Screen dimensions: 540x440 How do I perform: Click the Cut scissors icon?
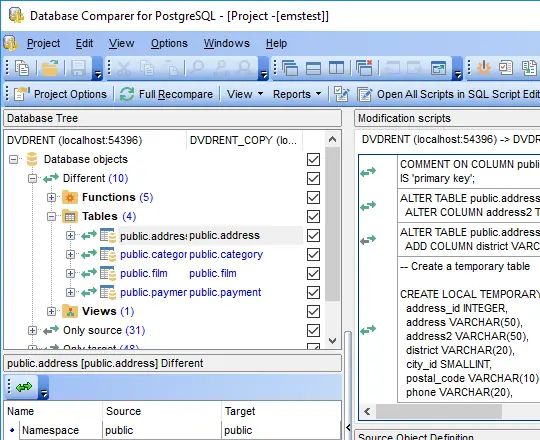point(124,68)
